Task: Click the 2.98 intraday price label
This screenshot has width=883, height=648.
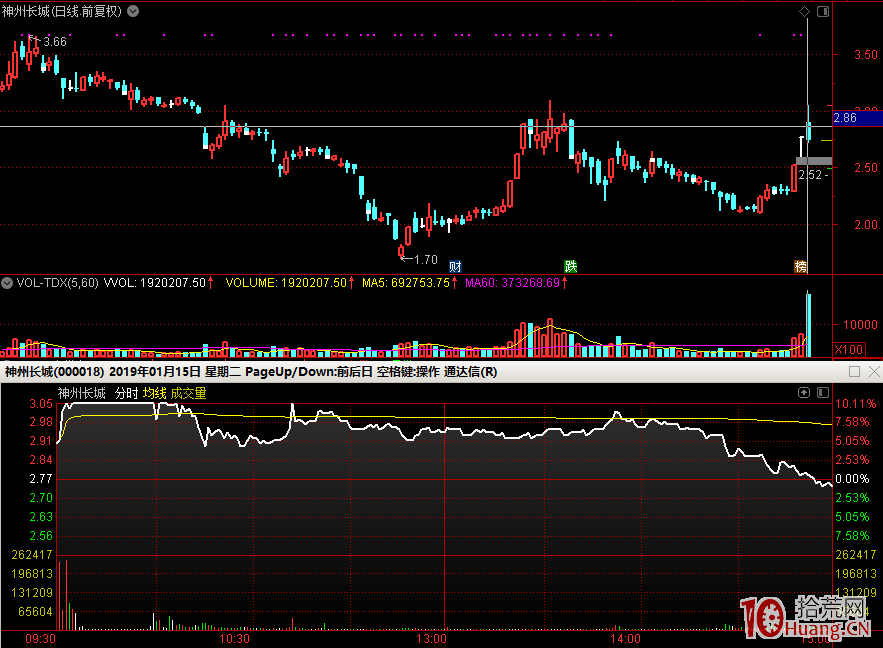Action: 41,422
